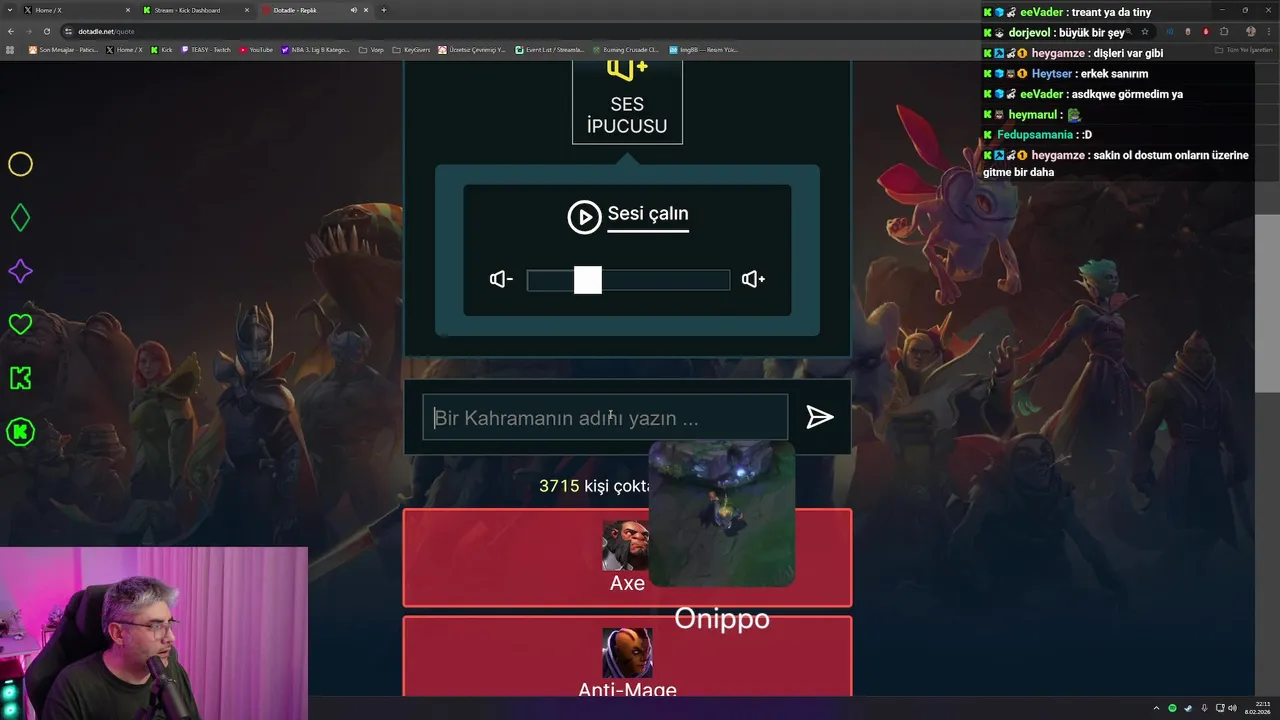
Task: Open the TEASY - Twitch bookmark
Action: 206,49
